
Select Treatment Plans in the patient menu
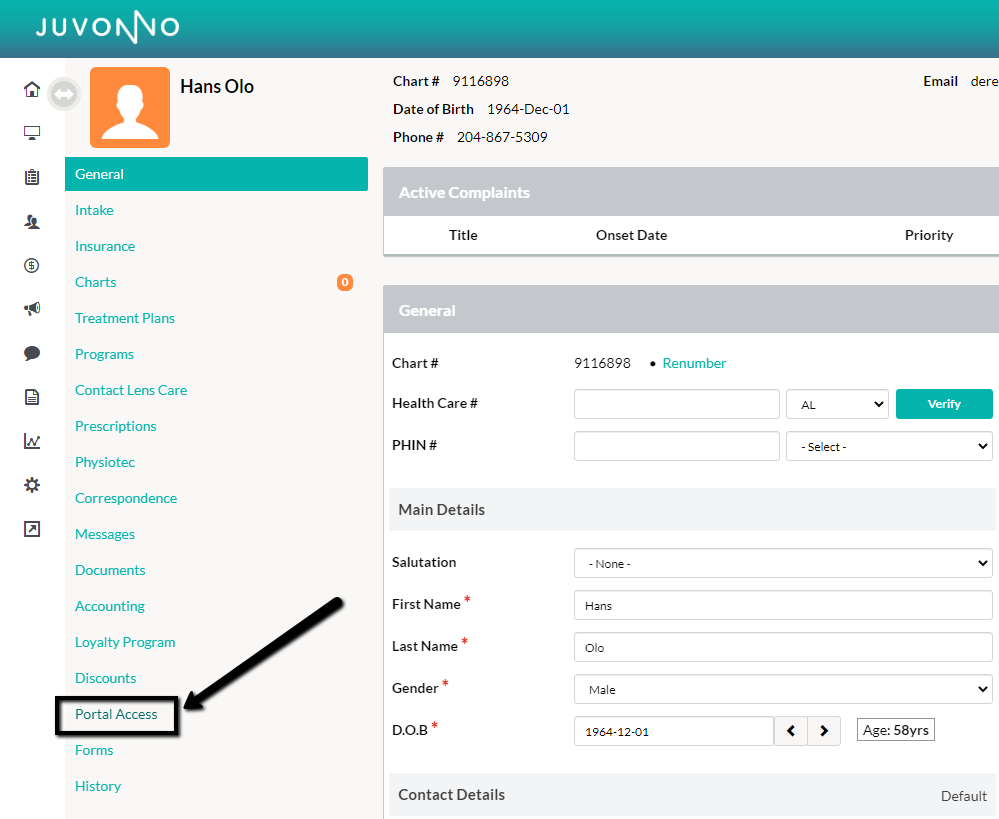click(125, 318)
